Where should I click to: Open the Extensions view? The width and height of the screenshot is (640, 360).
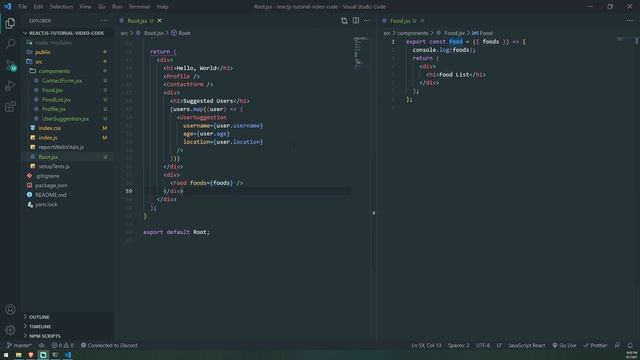coord(10,107)
